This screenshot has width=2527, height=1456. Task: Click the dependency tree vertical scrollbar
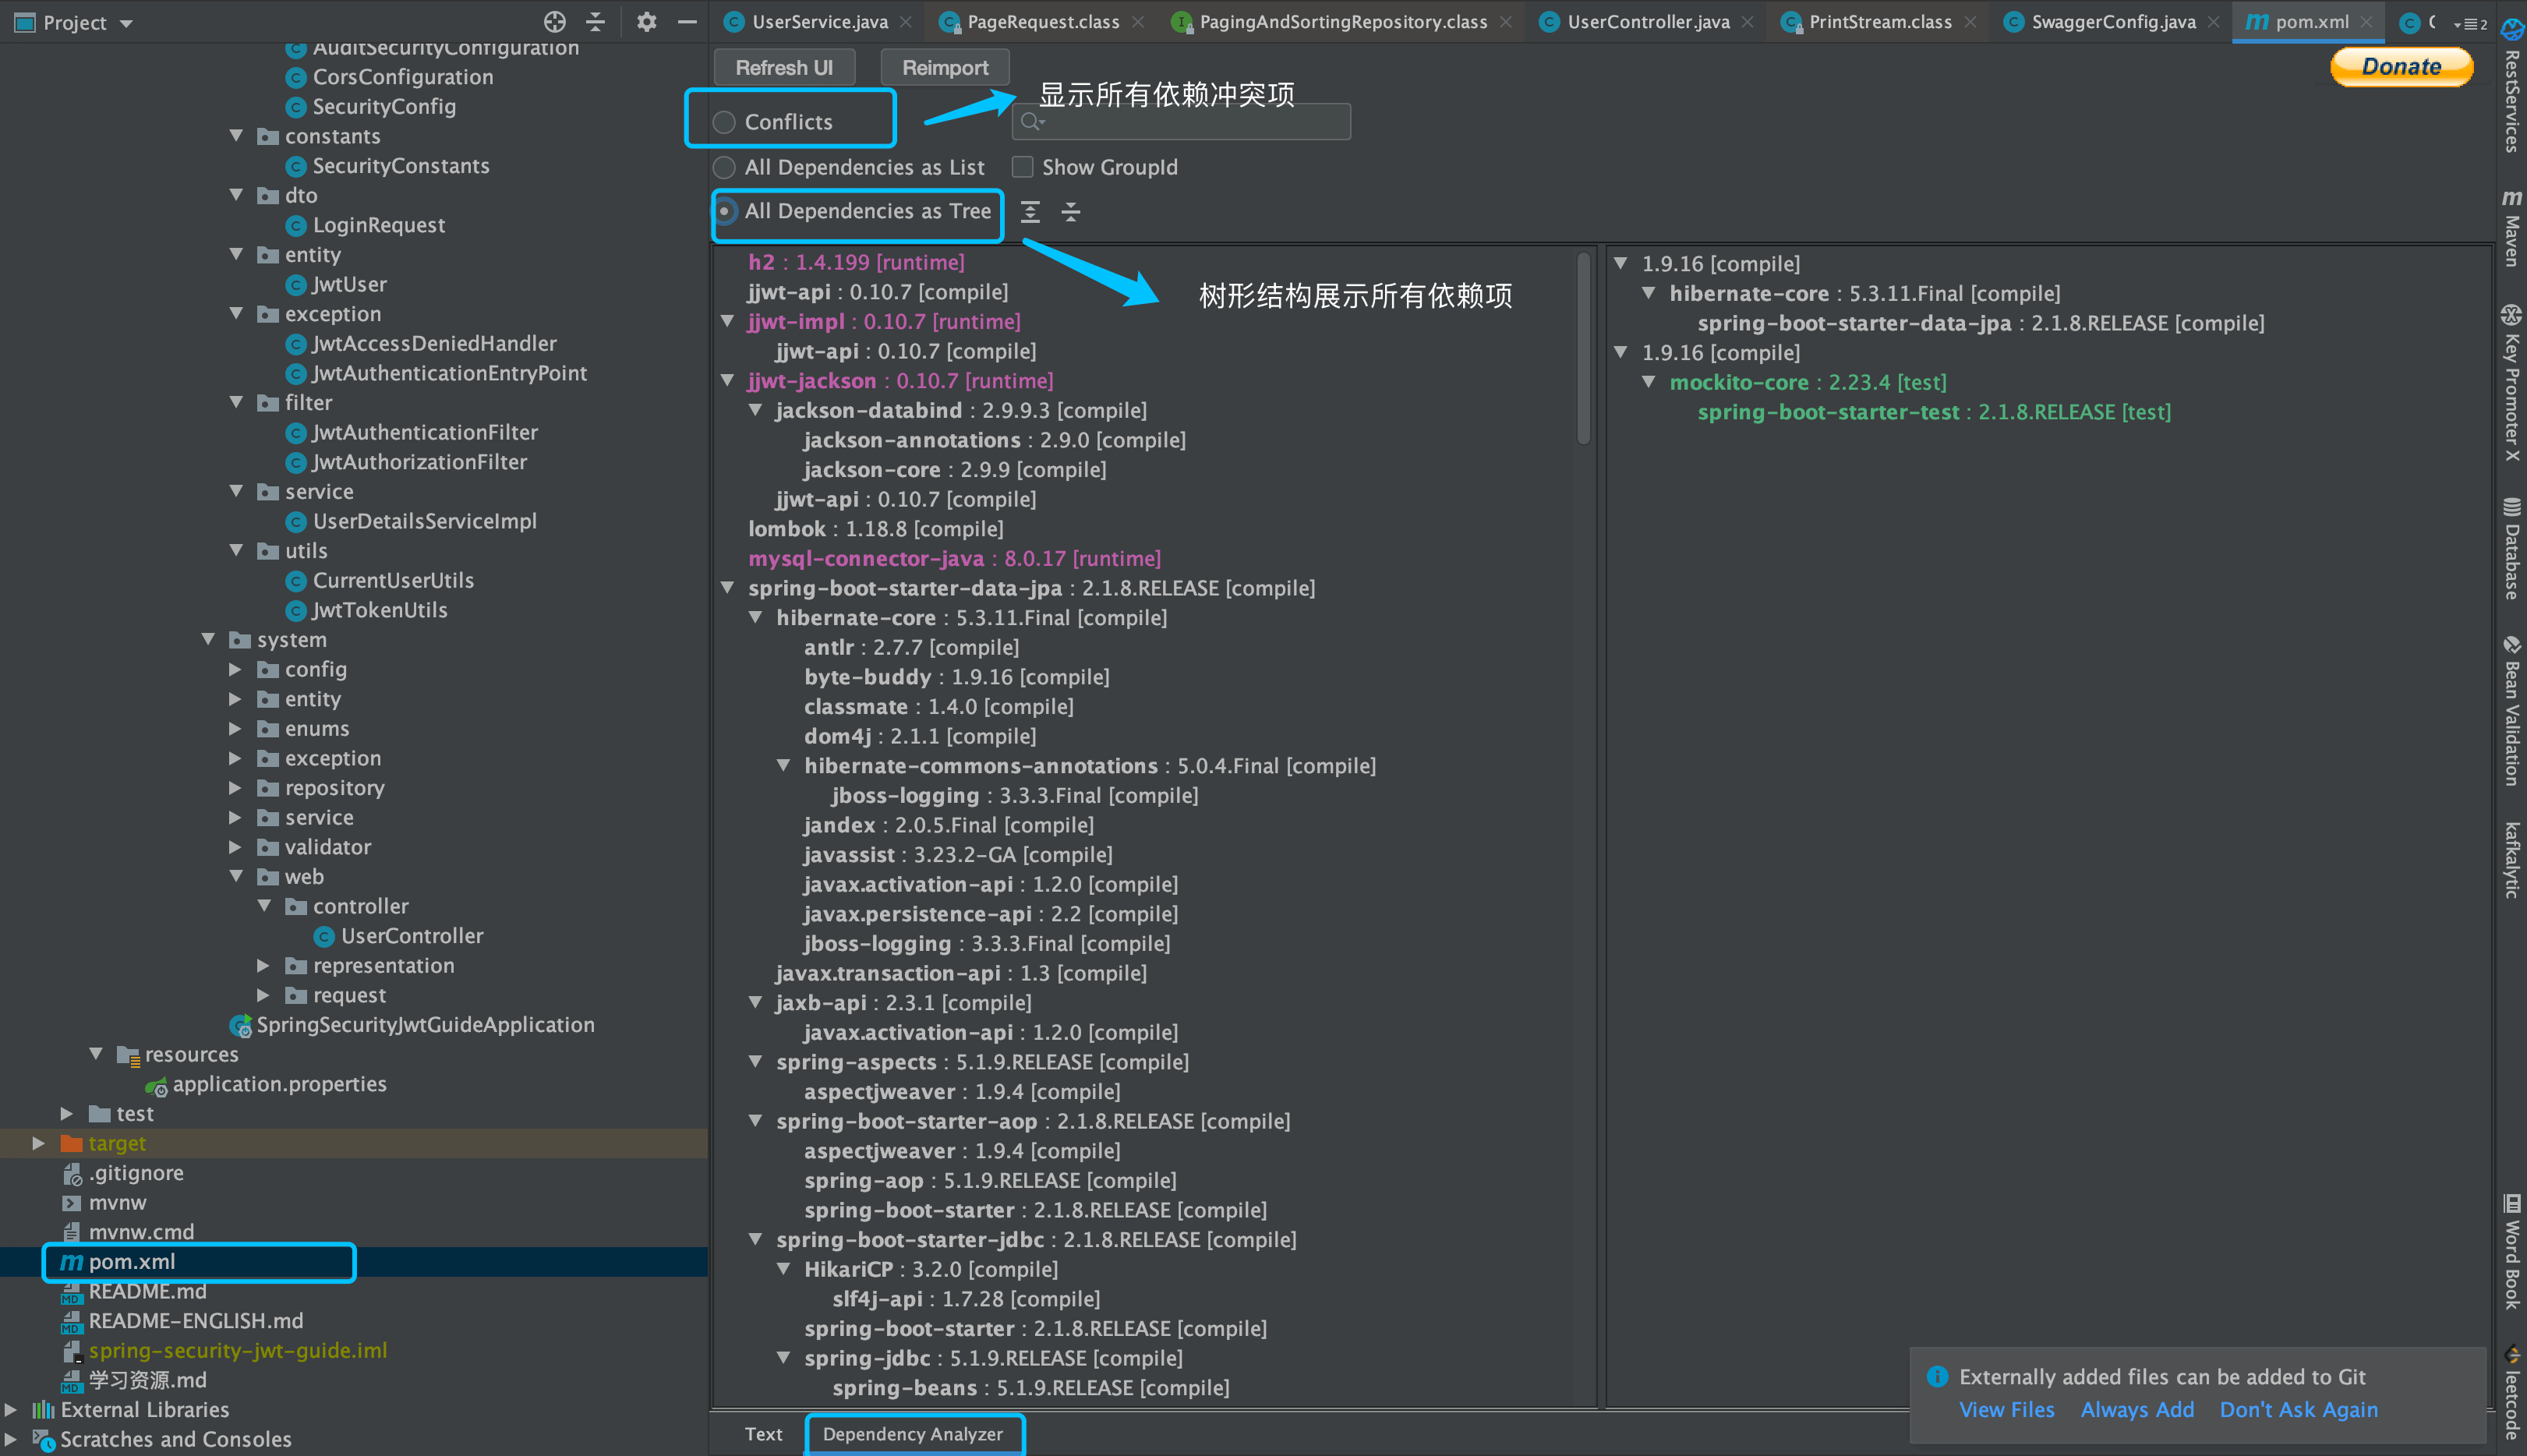click(1583, 348)
